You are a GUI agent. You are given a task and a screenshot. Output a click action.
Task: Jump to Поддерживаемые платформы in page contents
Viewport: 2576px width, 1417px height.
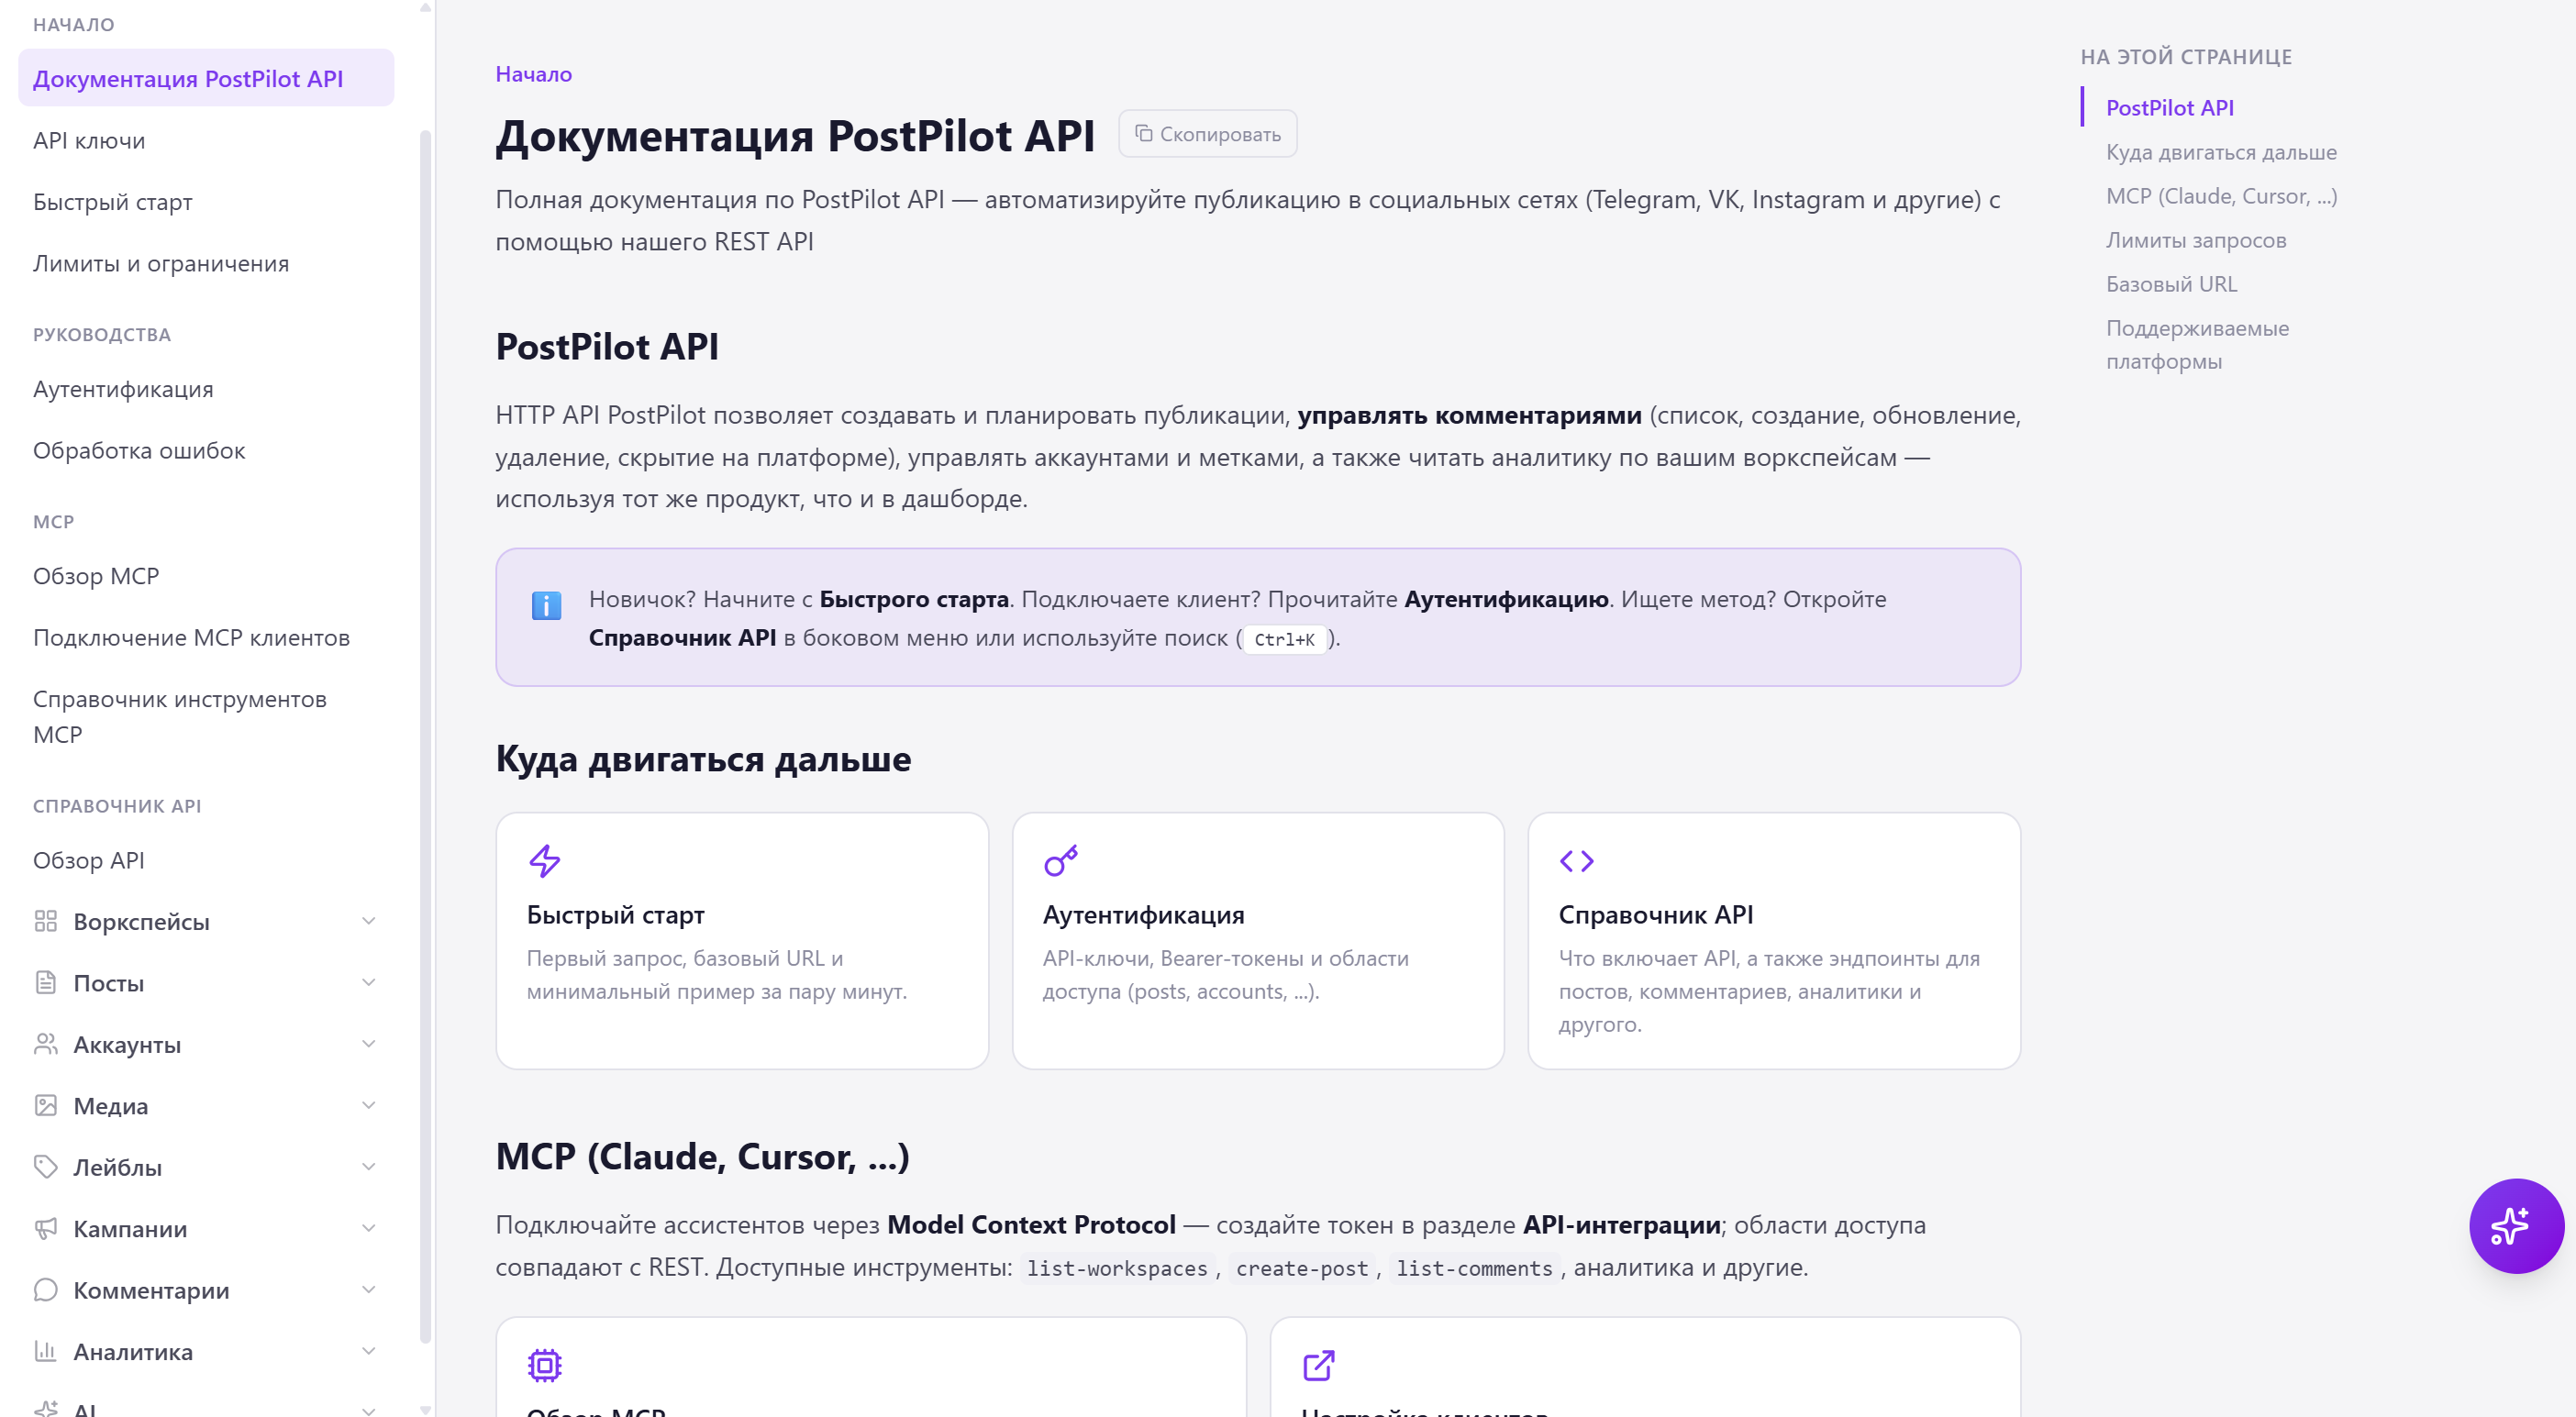[x=2197, y=344]
